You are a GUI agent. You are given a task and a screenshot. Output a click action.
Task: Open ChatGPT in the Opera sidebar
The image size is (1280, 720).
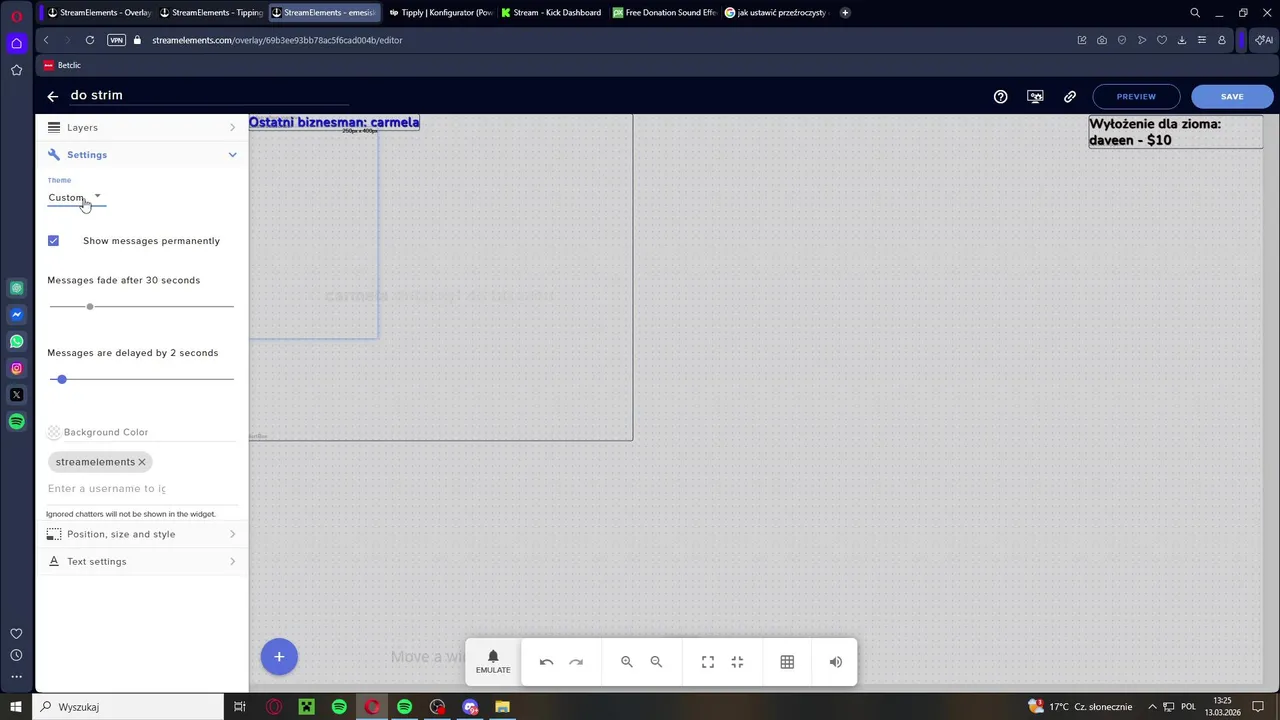pos(16,288)
